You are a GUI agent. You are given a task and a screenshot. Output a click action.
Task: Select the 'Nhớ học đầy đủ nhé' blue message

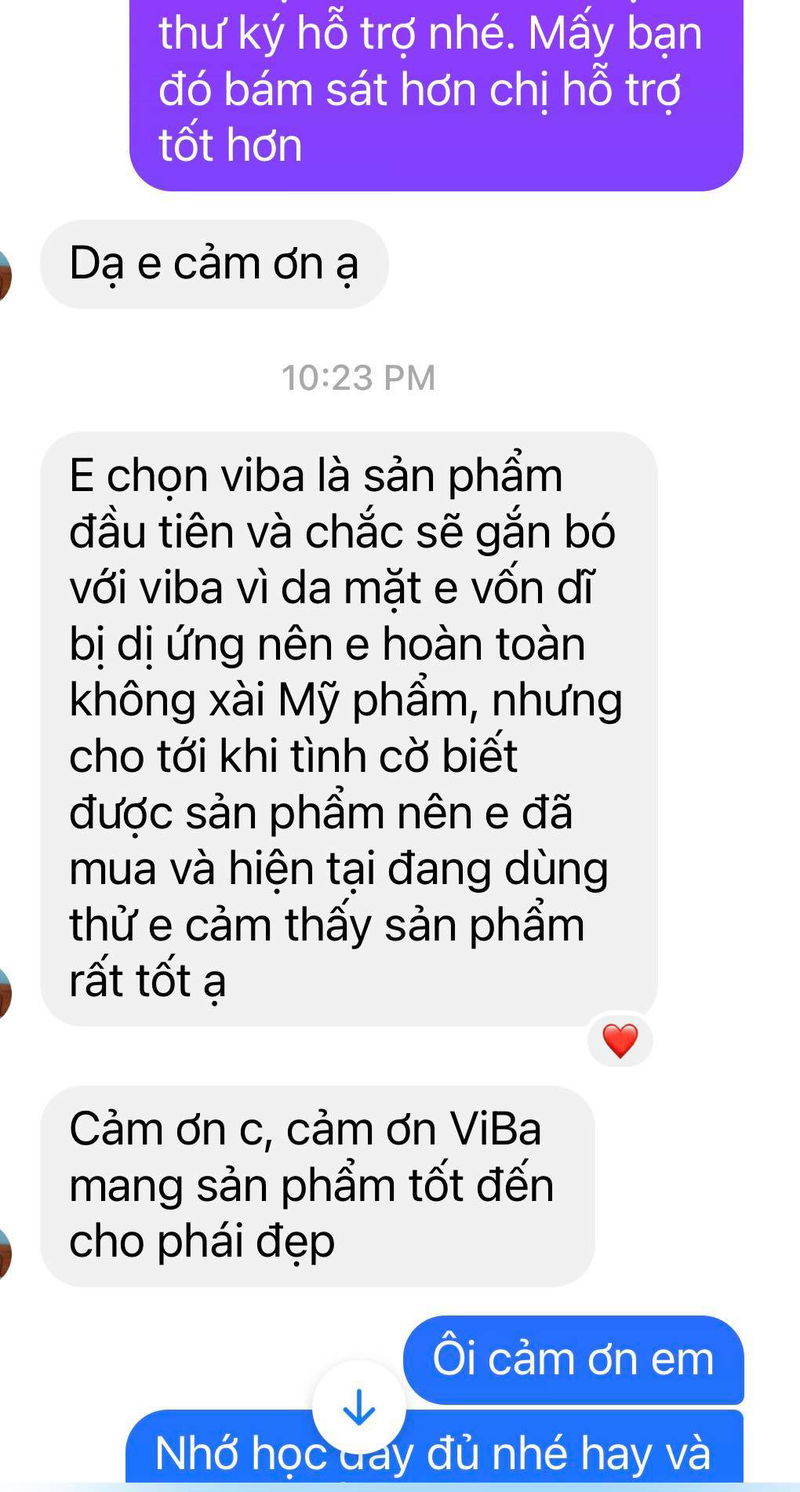click(x=434, y=1450)
